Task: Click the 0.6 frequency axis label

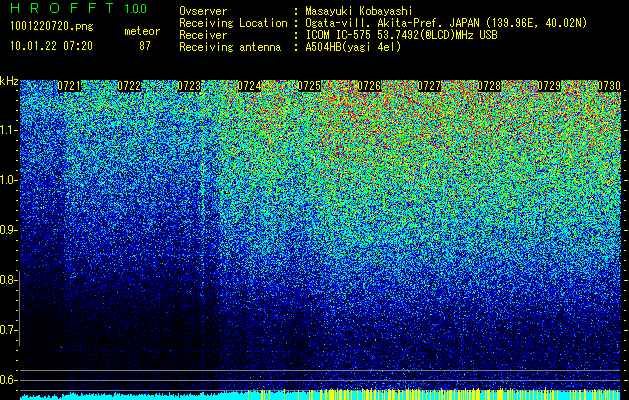Action: [x=8, y=380]
